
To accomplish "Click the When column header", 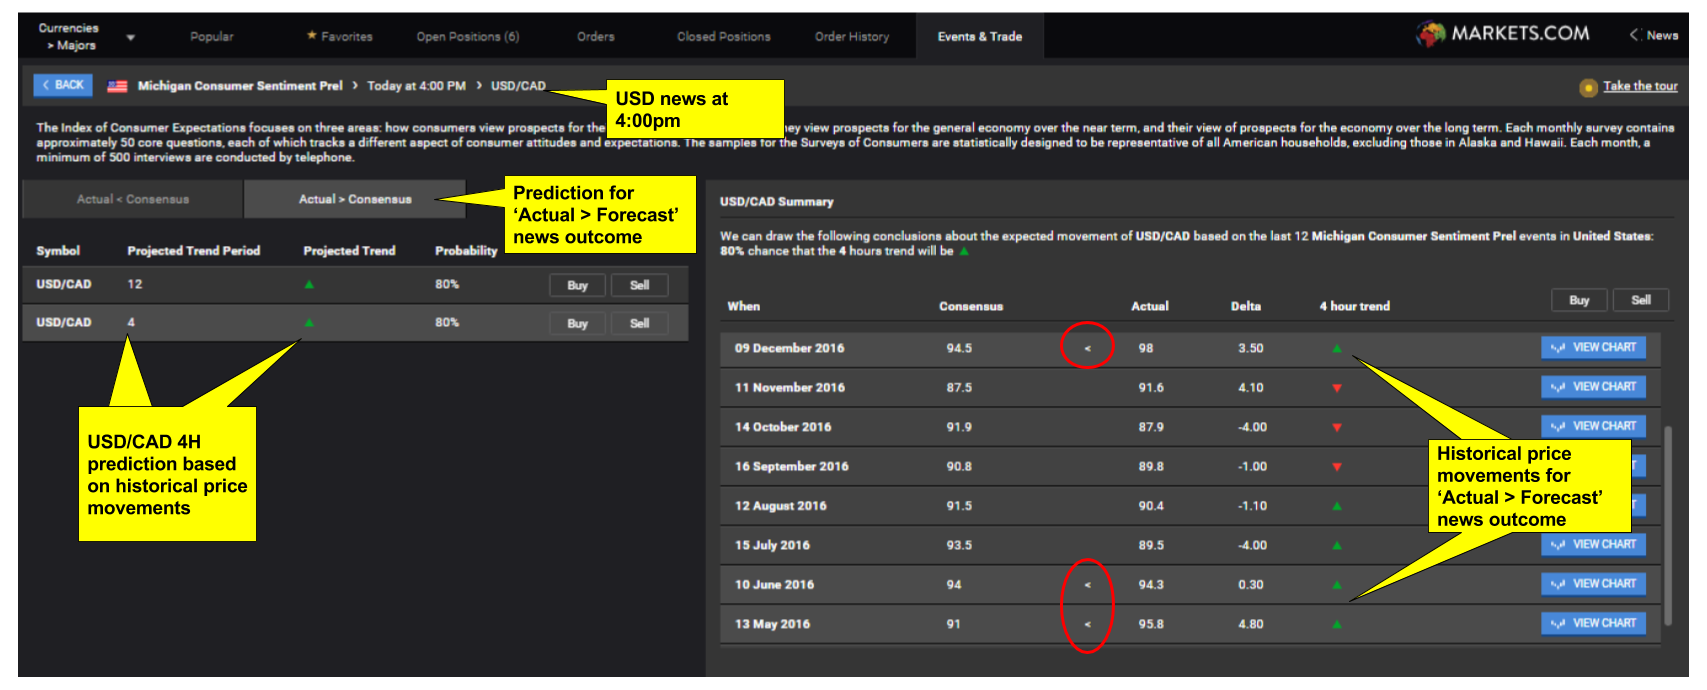I will (743, 307).
